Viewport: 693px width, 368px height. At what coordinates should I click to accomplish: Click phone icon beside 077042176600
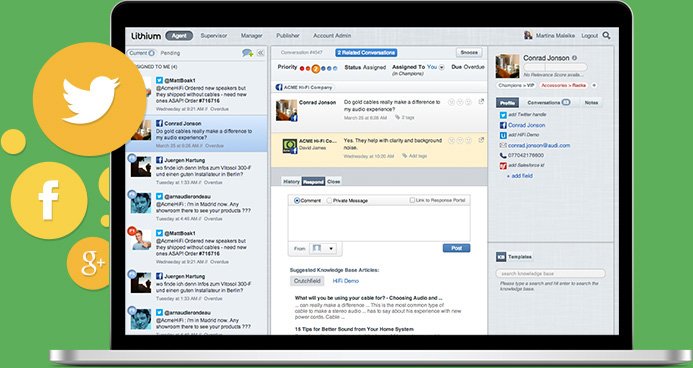click(x=503, y=156)
